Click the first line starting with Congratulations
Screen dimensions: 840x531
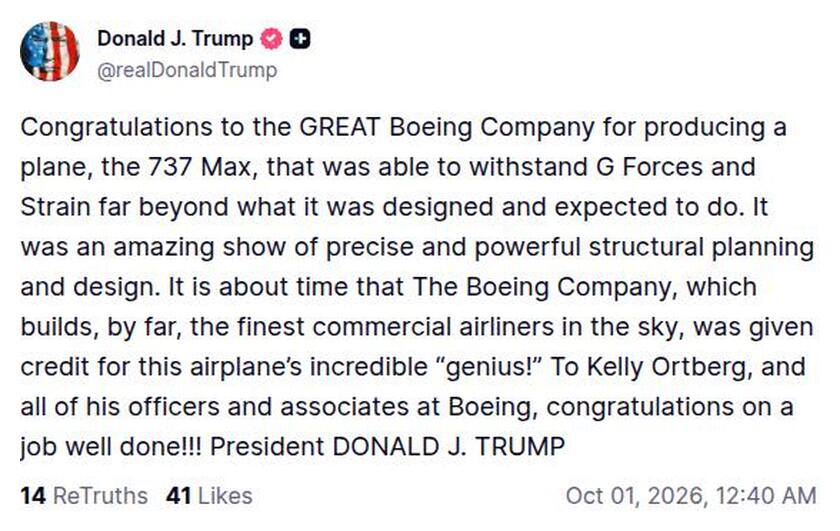tap(403, 128)
